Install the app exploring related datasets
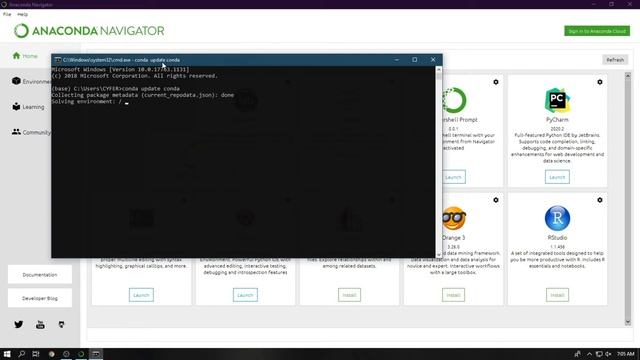Viewport: 640px width, 360px height. pyautogui.click(x=349, y=295)
